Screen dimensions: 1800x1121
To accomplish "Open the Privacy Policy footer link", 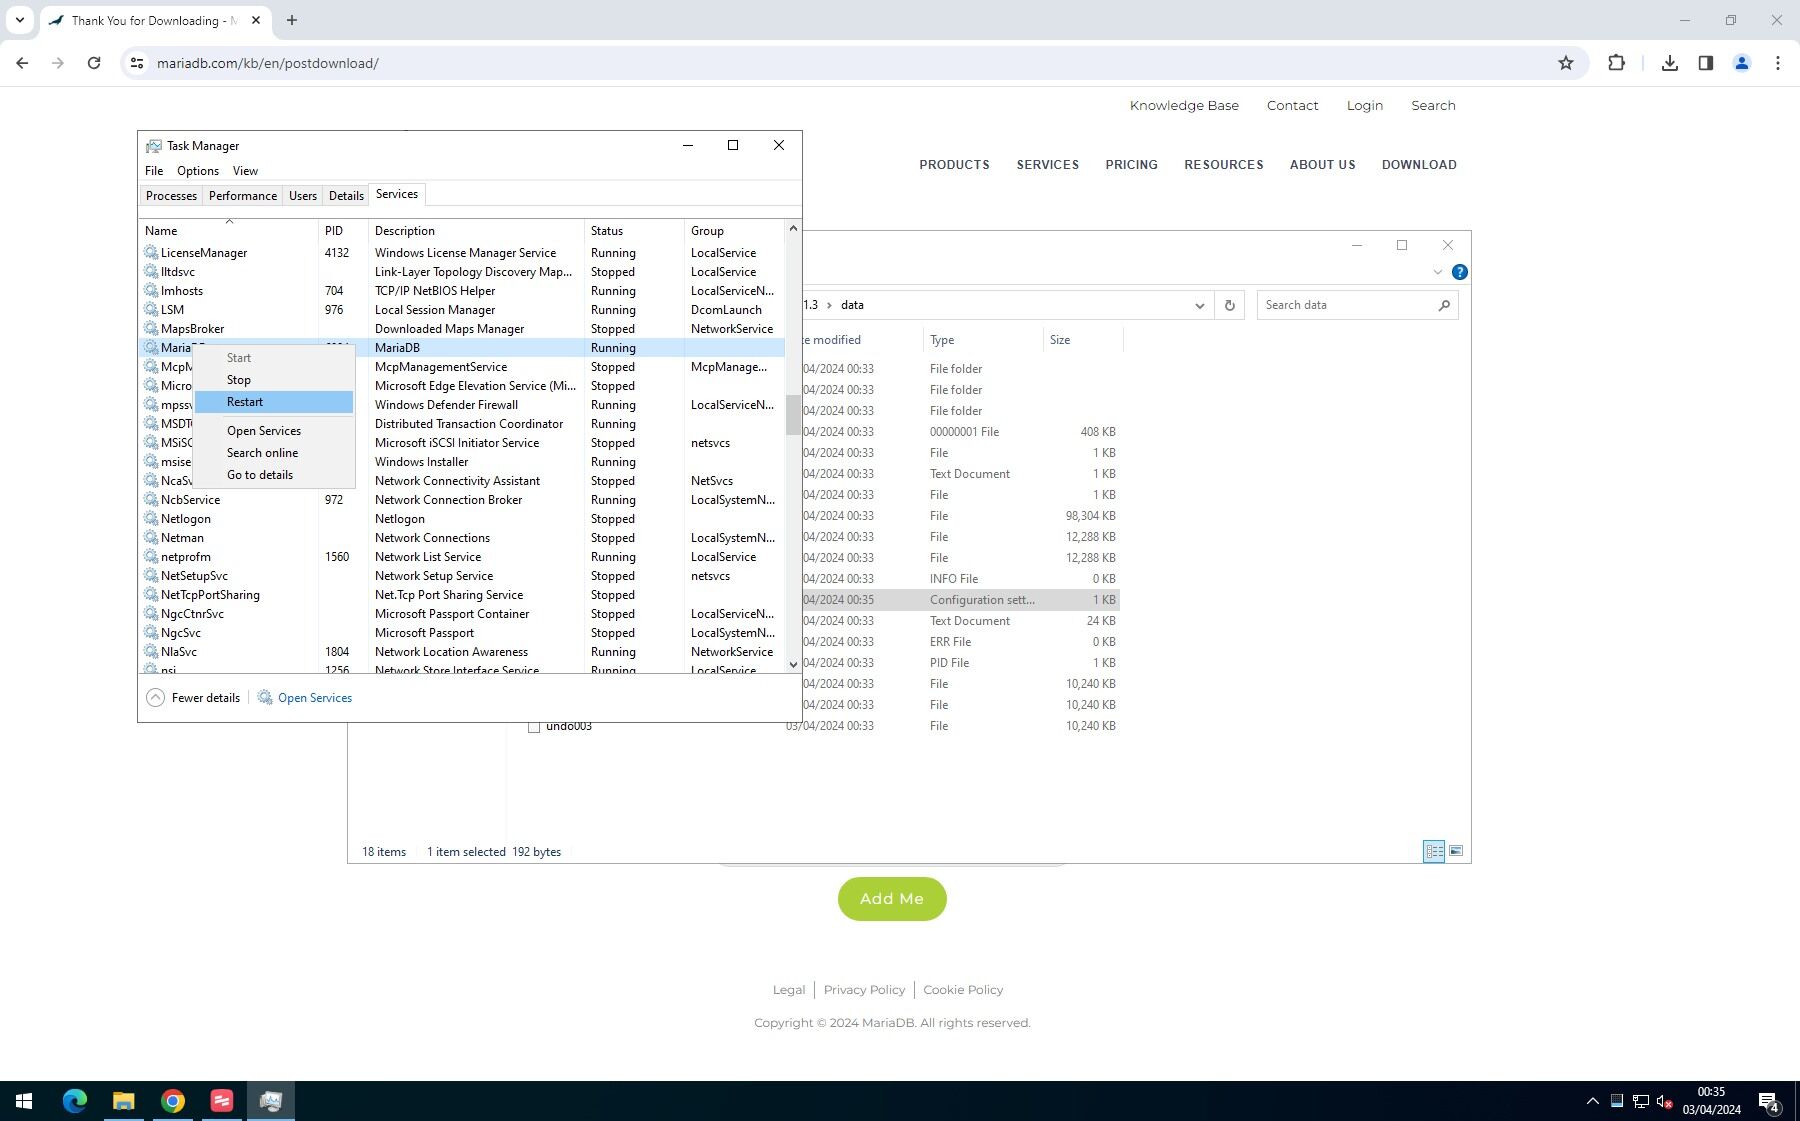I will click(864, 990).
